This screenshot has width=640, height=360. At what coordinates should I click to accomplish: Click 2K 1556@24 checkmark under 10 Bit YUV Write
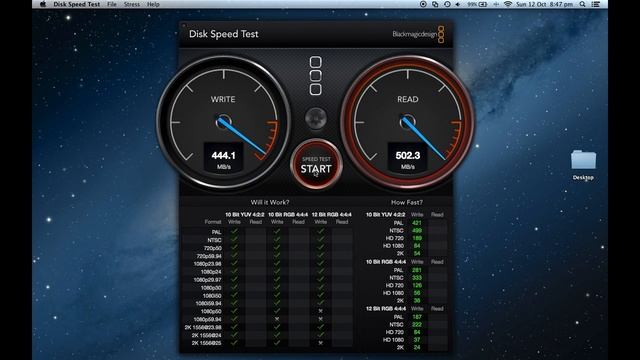[x=234, y=335]
